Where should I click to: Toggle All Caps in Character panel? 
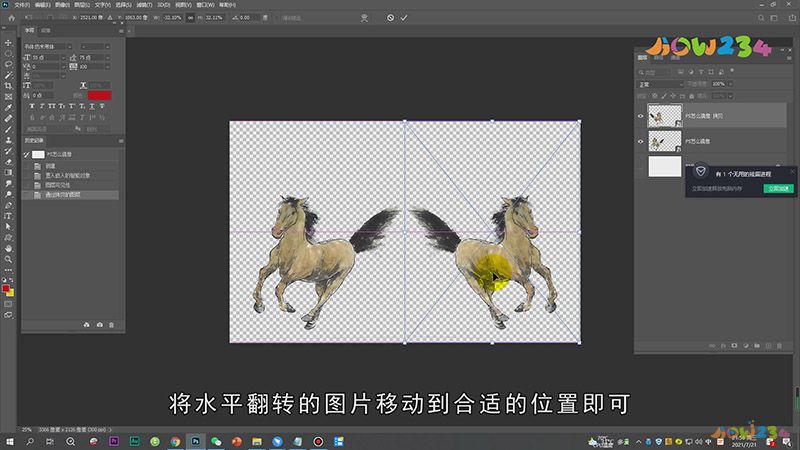pos(52,106)
